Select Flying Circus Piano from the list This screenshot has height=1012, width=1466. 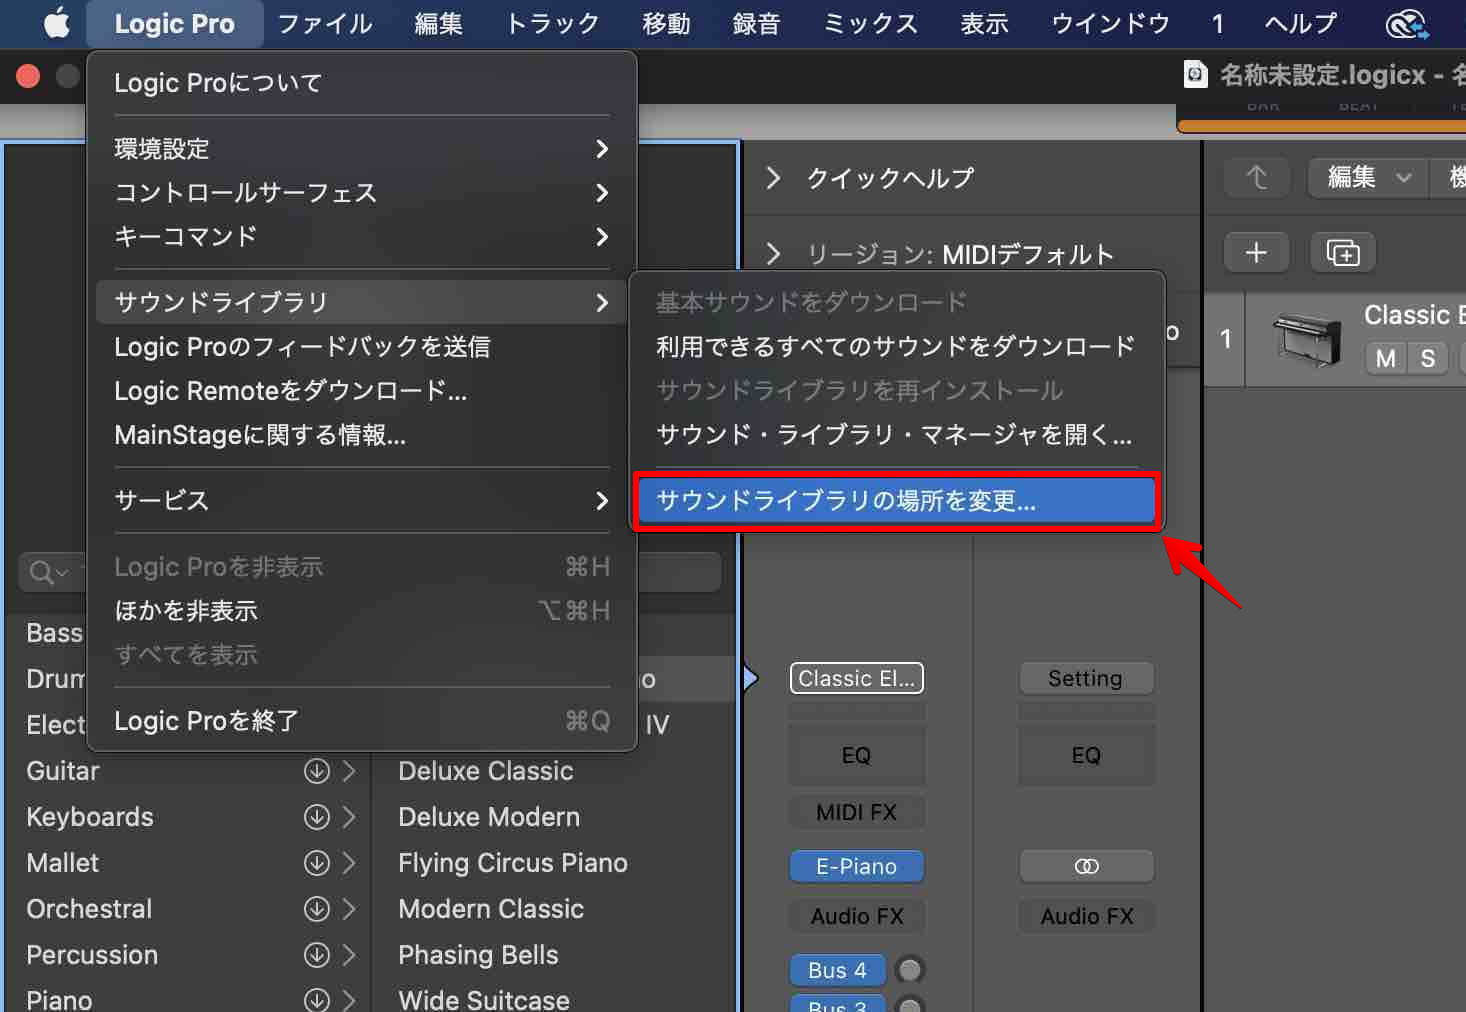pos(512,862)
